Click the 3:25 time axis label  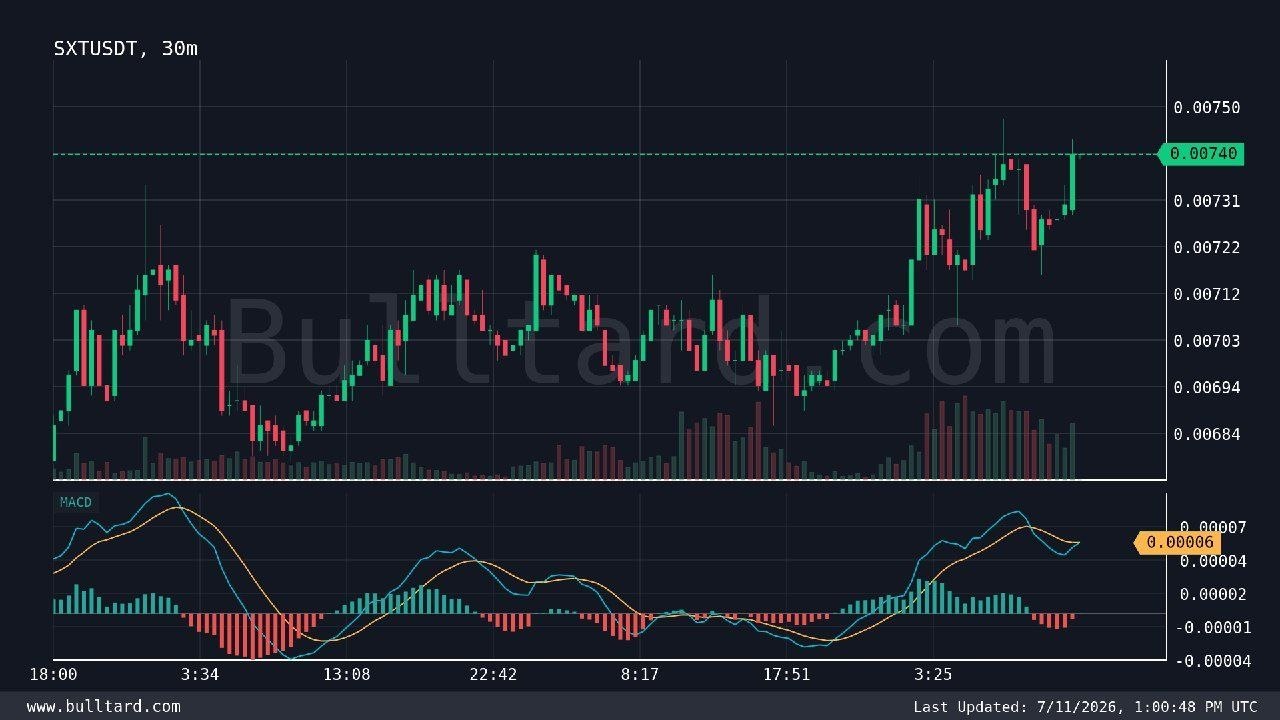coord(933,674)
